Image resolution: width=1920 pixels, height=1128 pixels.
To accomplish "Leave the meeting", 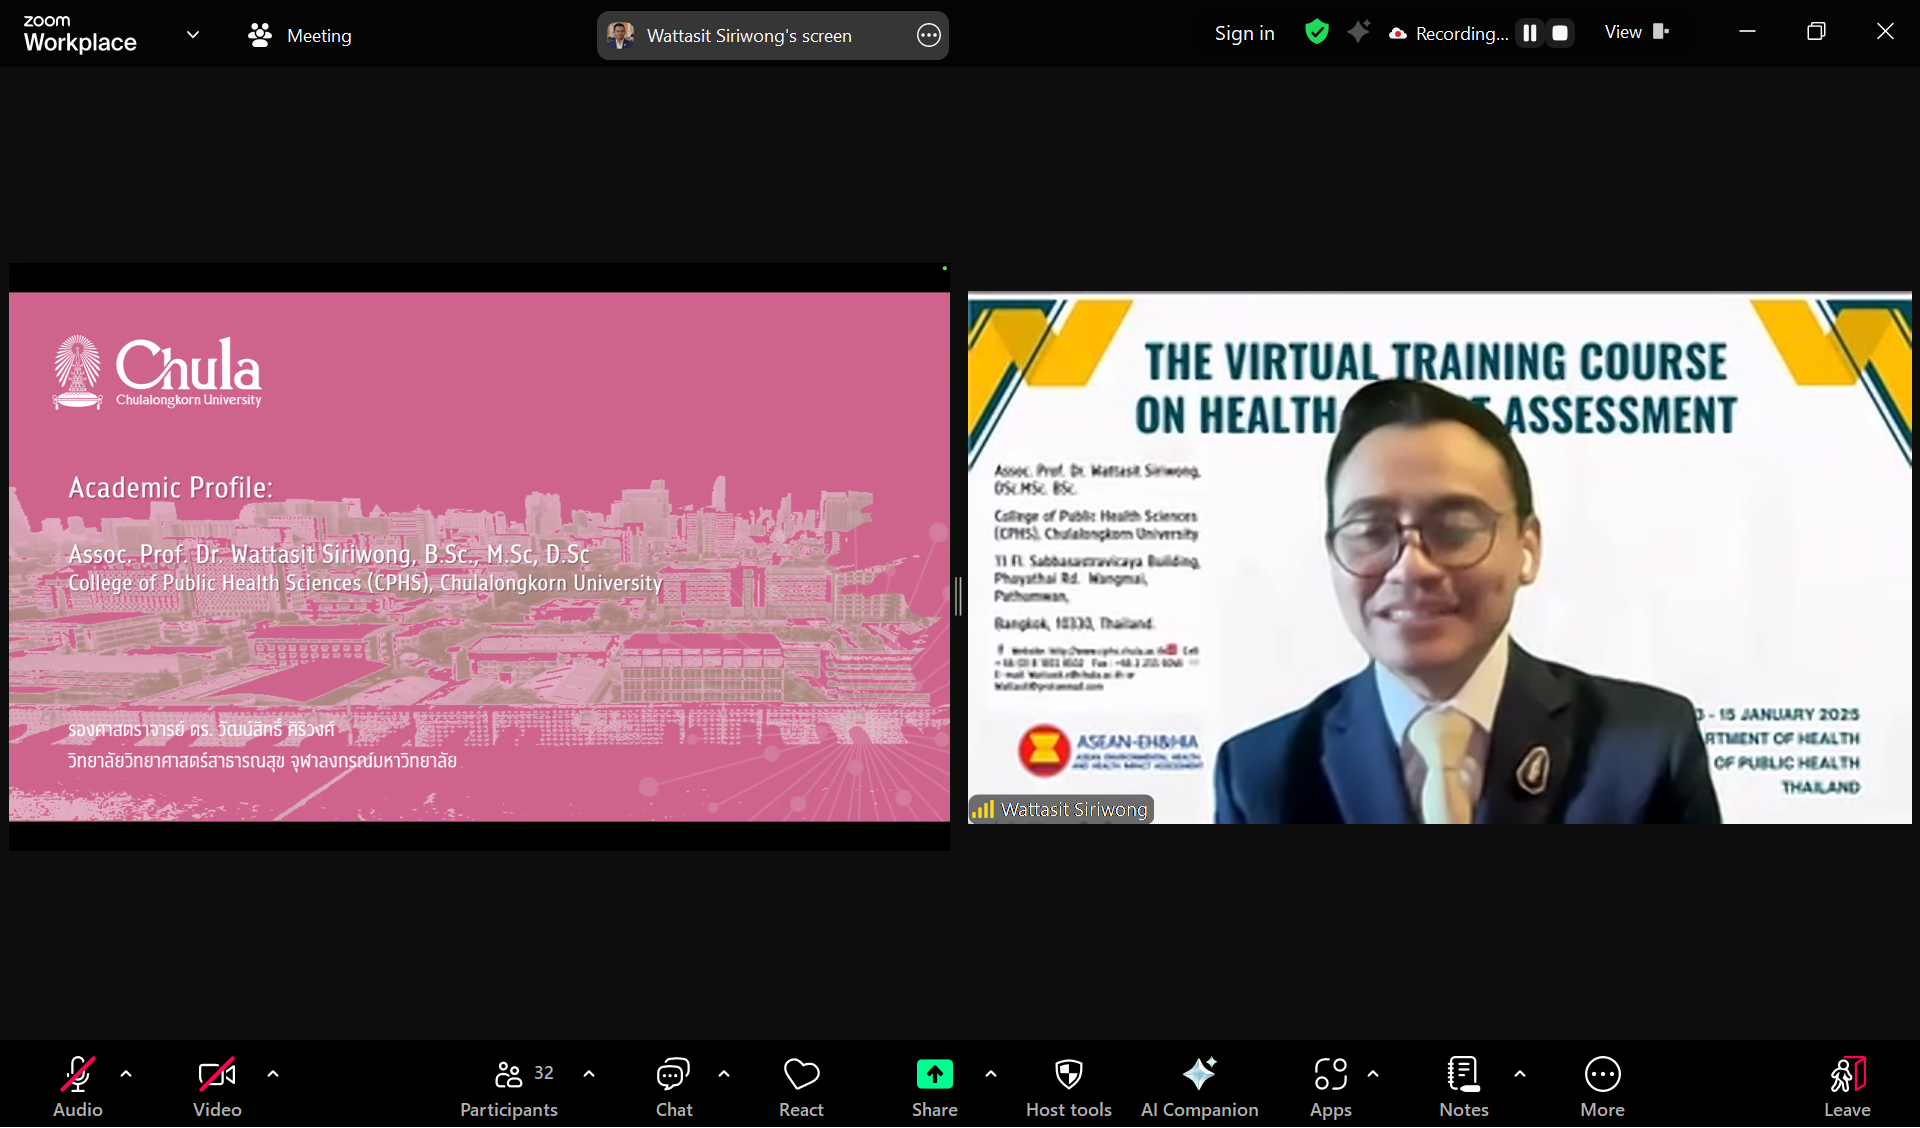I will pos(1846,1075).
